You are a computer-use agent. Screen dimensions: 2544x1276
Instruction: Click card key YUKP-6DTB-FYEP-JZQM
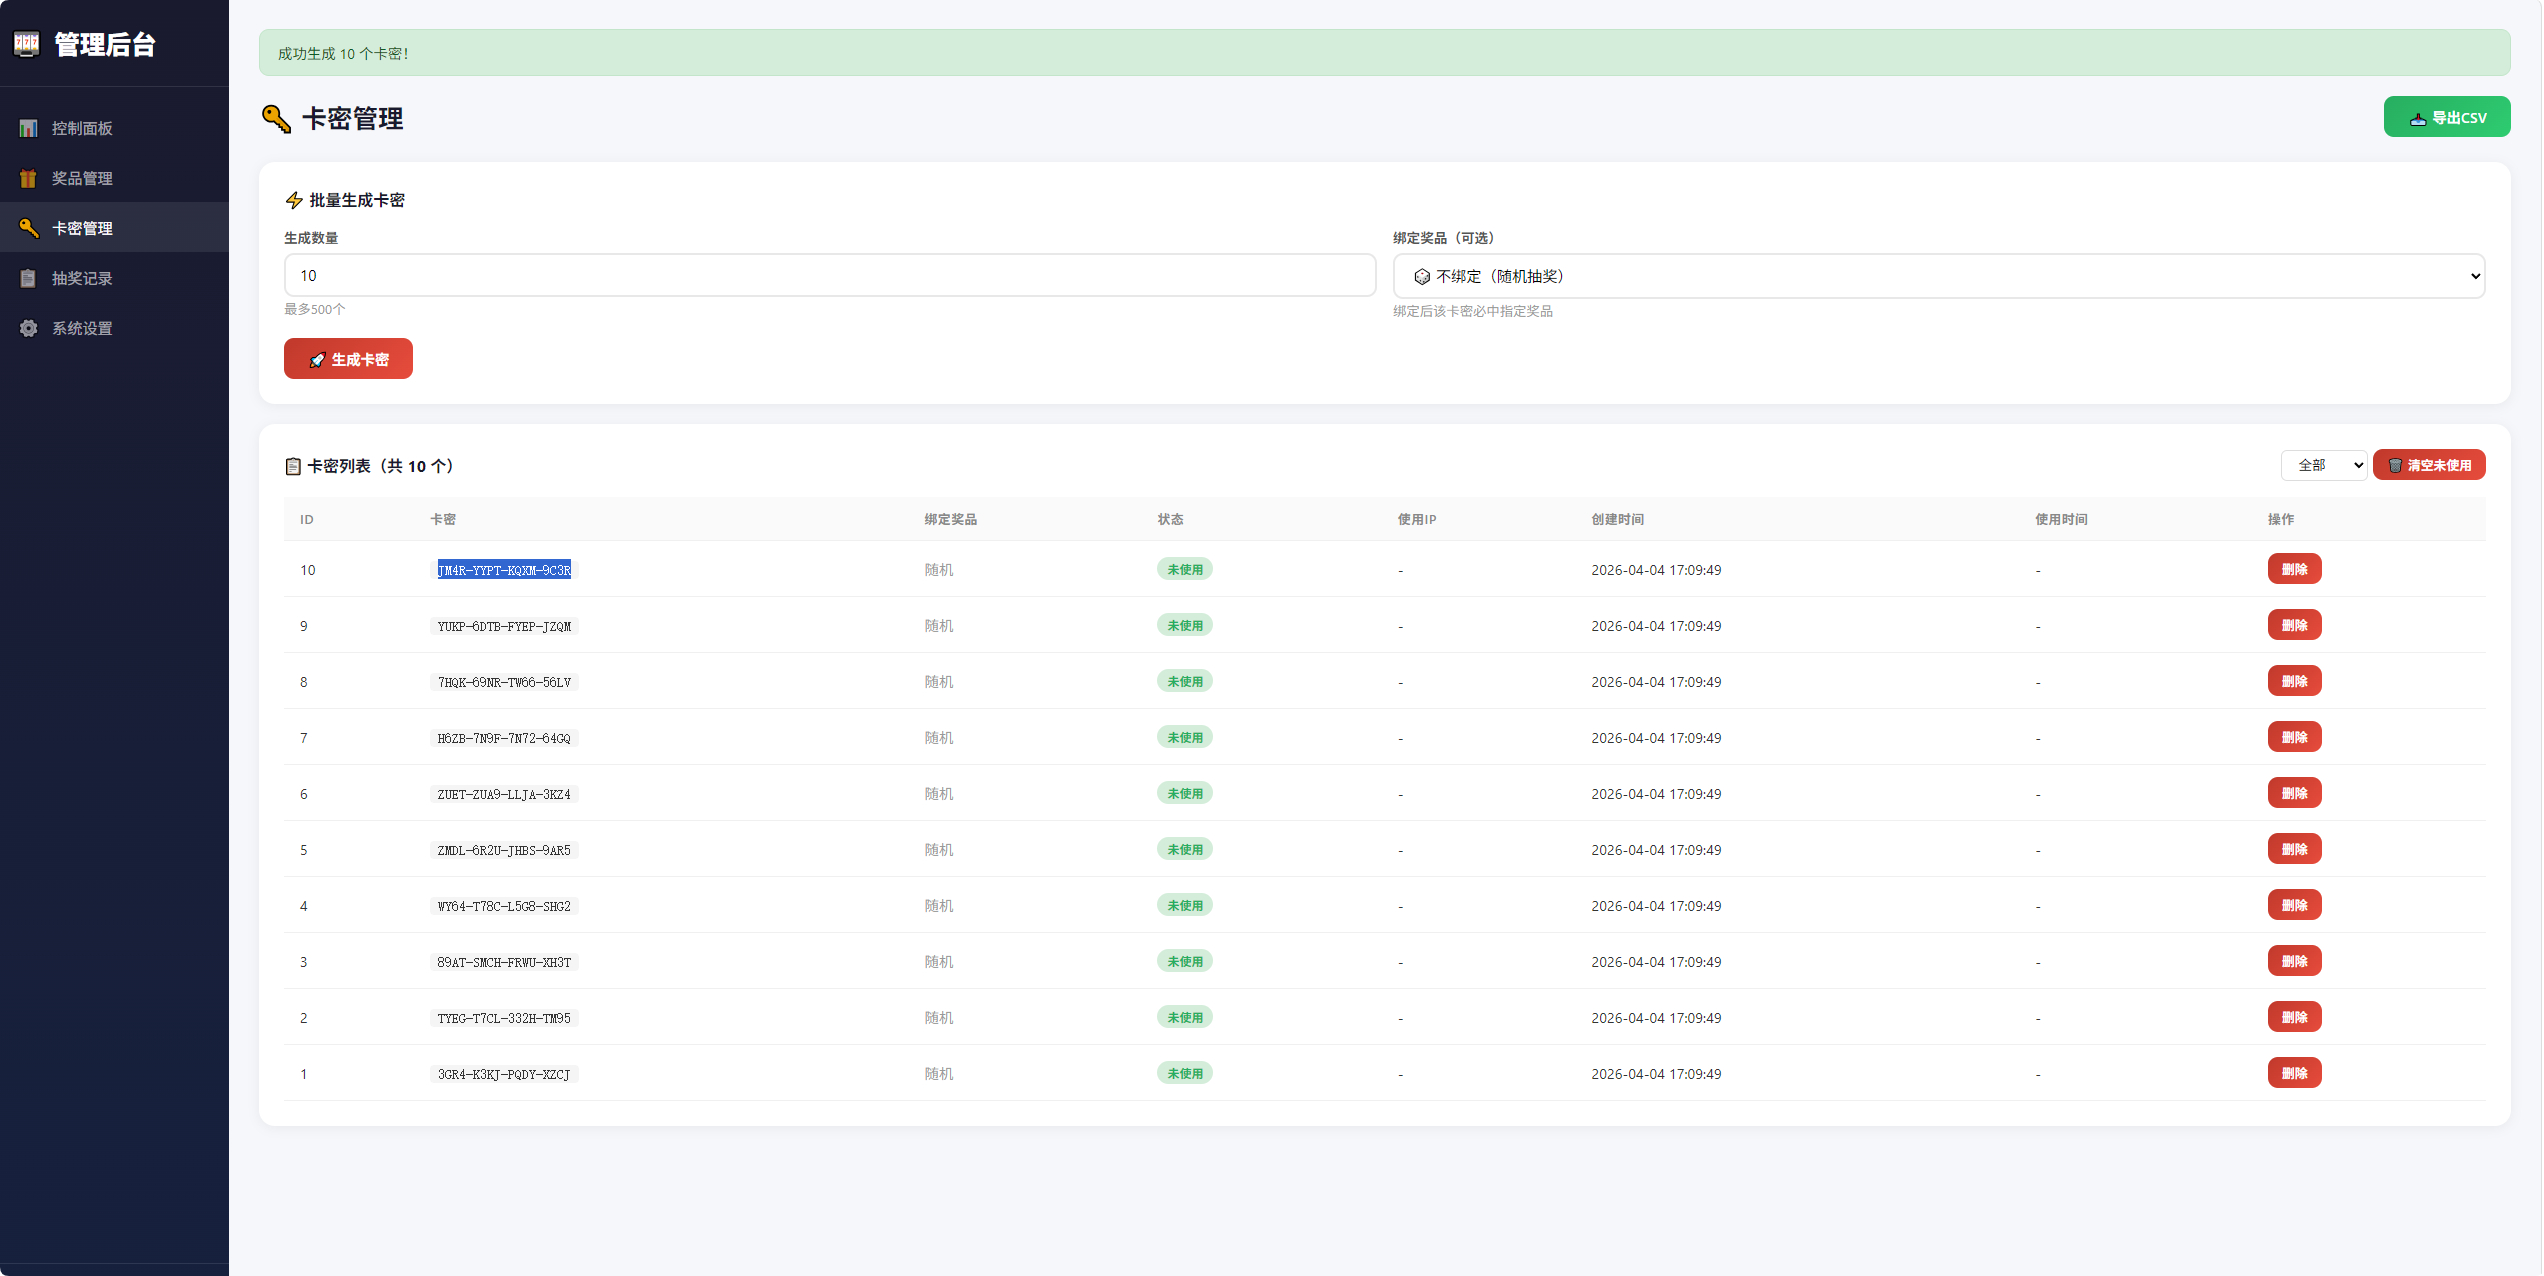[x=504, y=626]
